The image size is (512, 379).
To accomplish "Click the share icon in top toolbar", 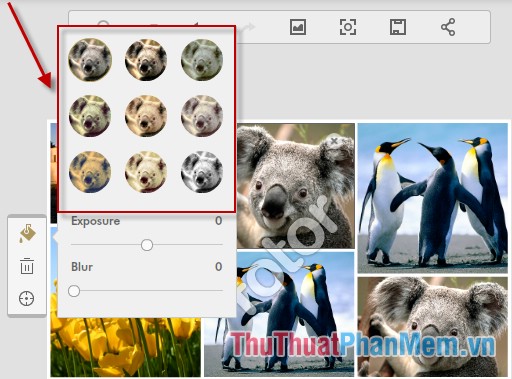I will pyautogui.click(x=448, y=27).
